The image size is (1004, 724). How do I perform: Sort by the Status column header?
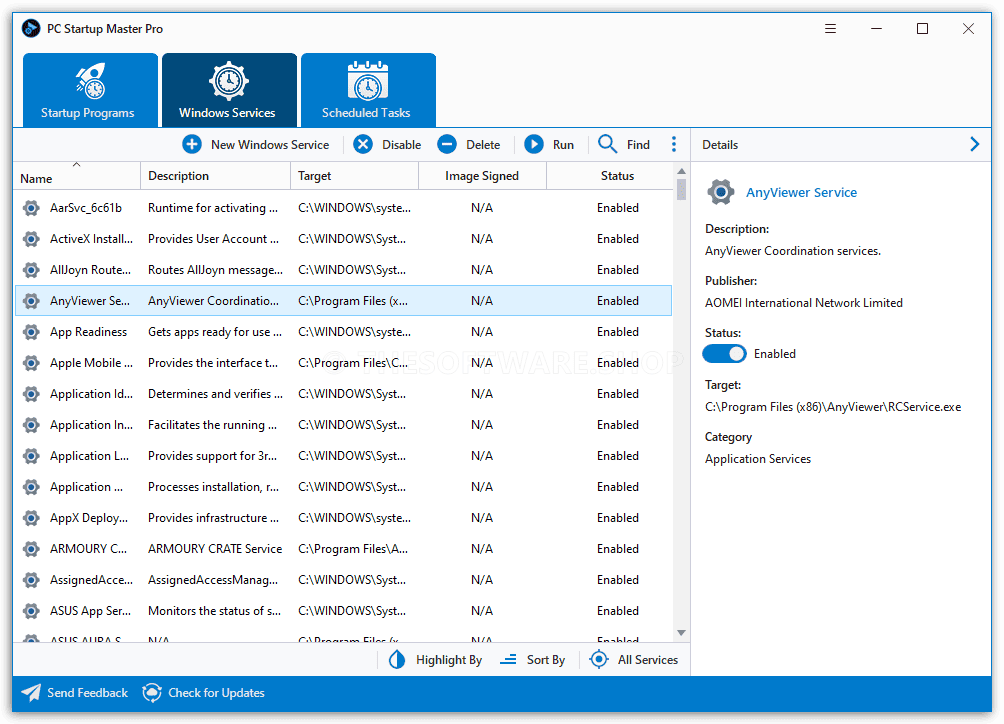point(610,176)
